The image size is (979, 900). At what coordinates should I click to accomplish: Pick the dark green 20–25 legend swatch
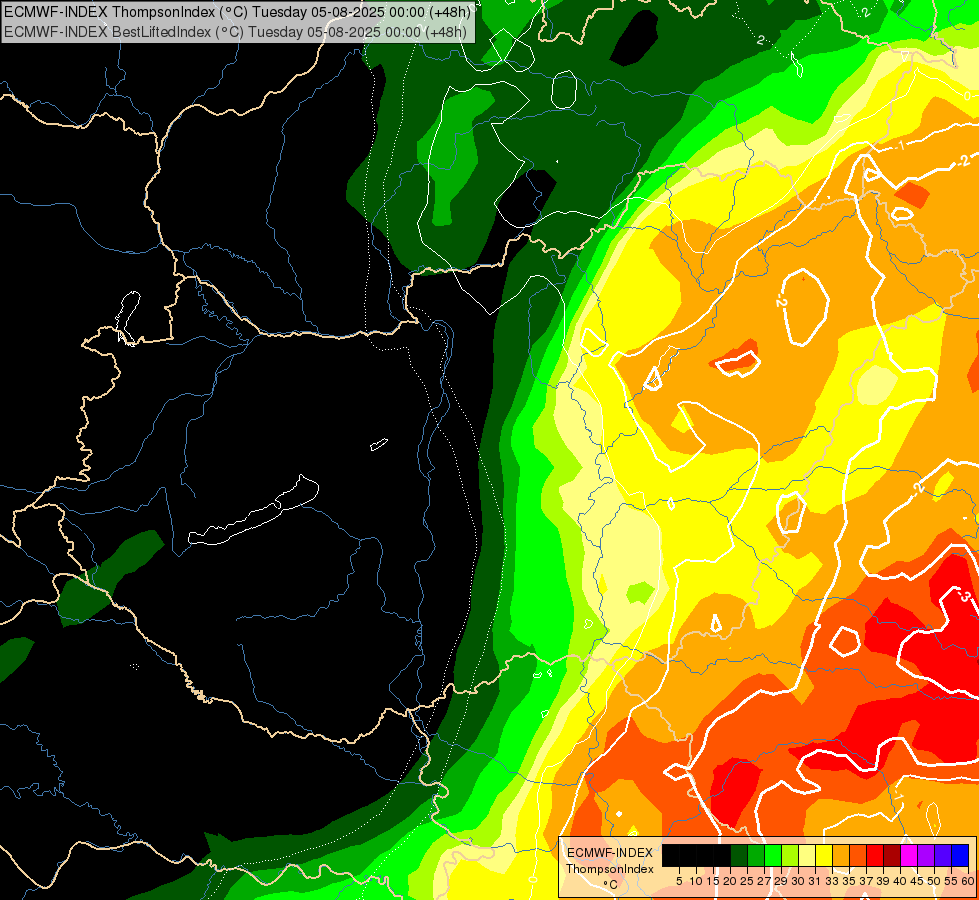click(739, 855)
